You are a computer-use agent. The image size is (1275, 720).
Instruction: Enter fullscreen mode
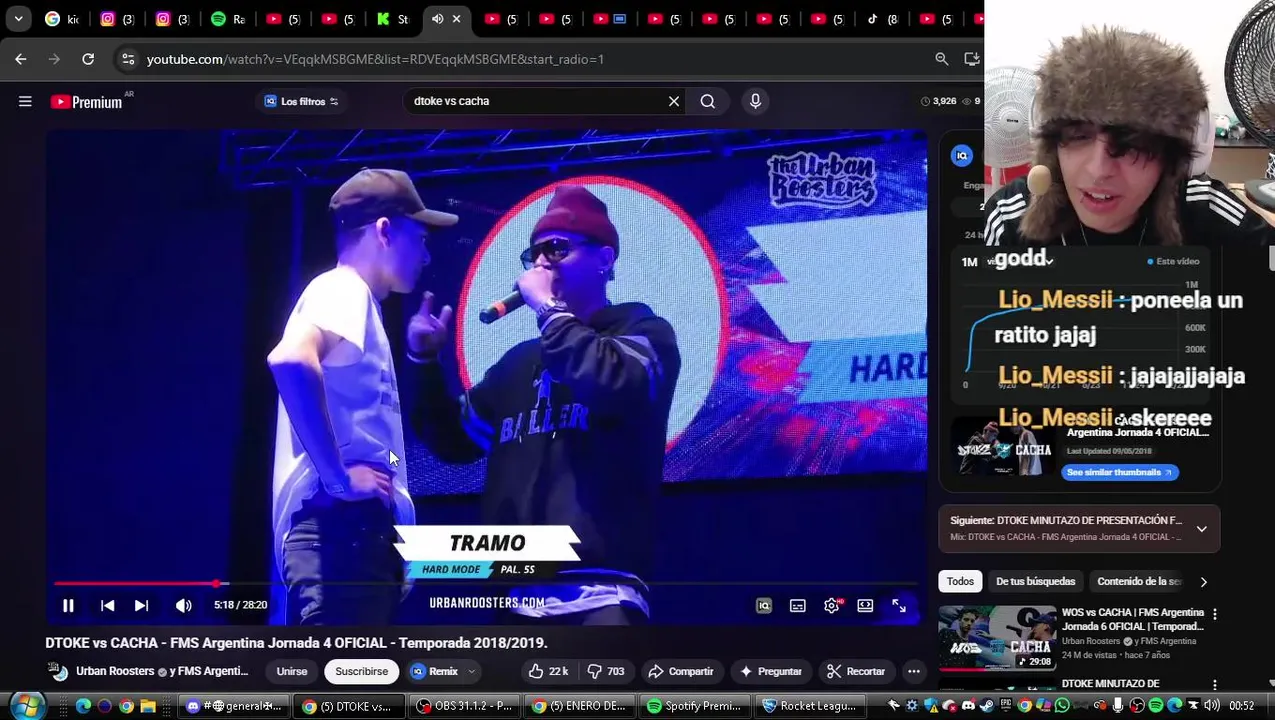click(899, 605)
